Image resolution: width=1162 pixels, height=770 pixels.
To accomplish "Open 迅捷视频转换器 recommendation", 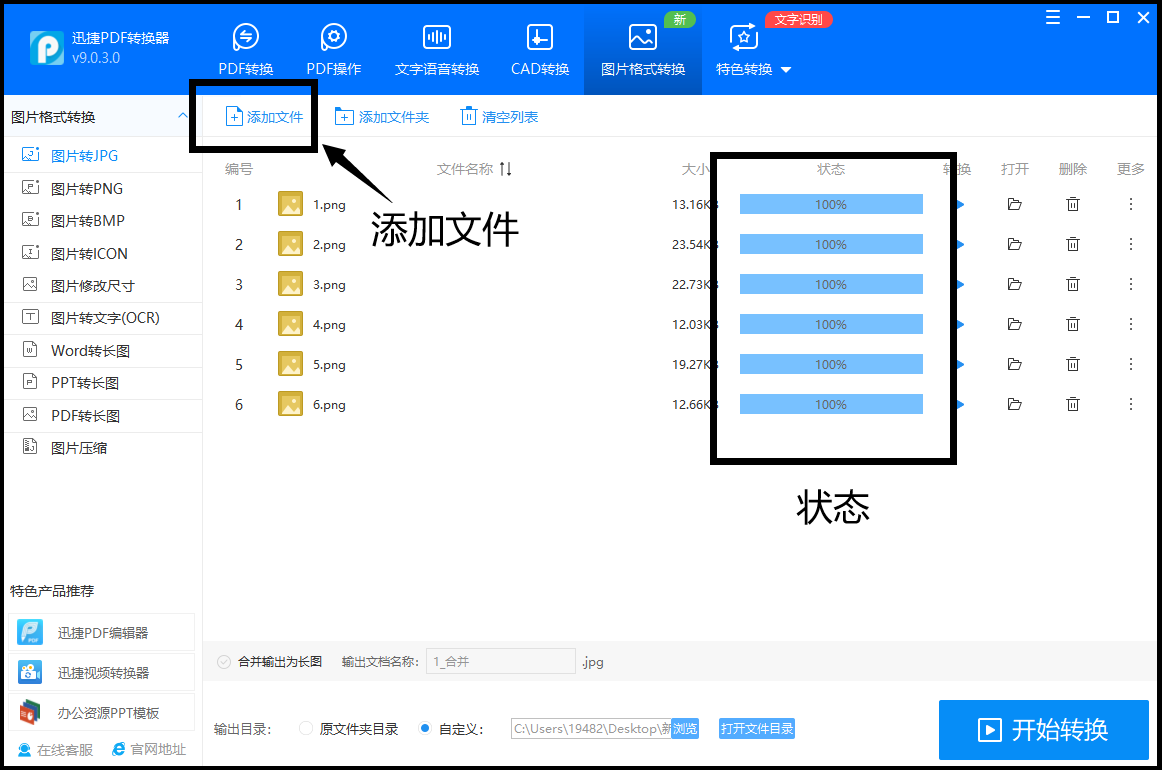I will tap(102, 673).
